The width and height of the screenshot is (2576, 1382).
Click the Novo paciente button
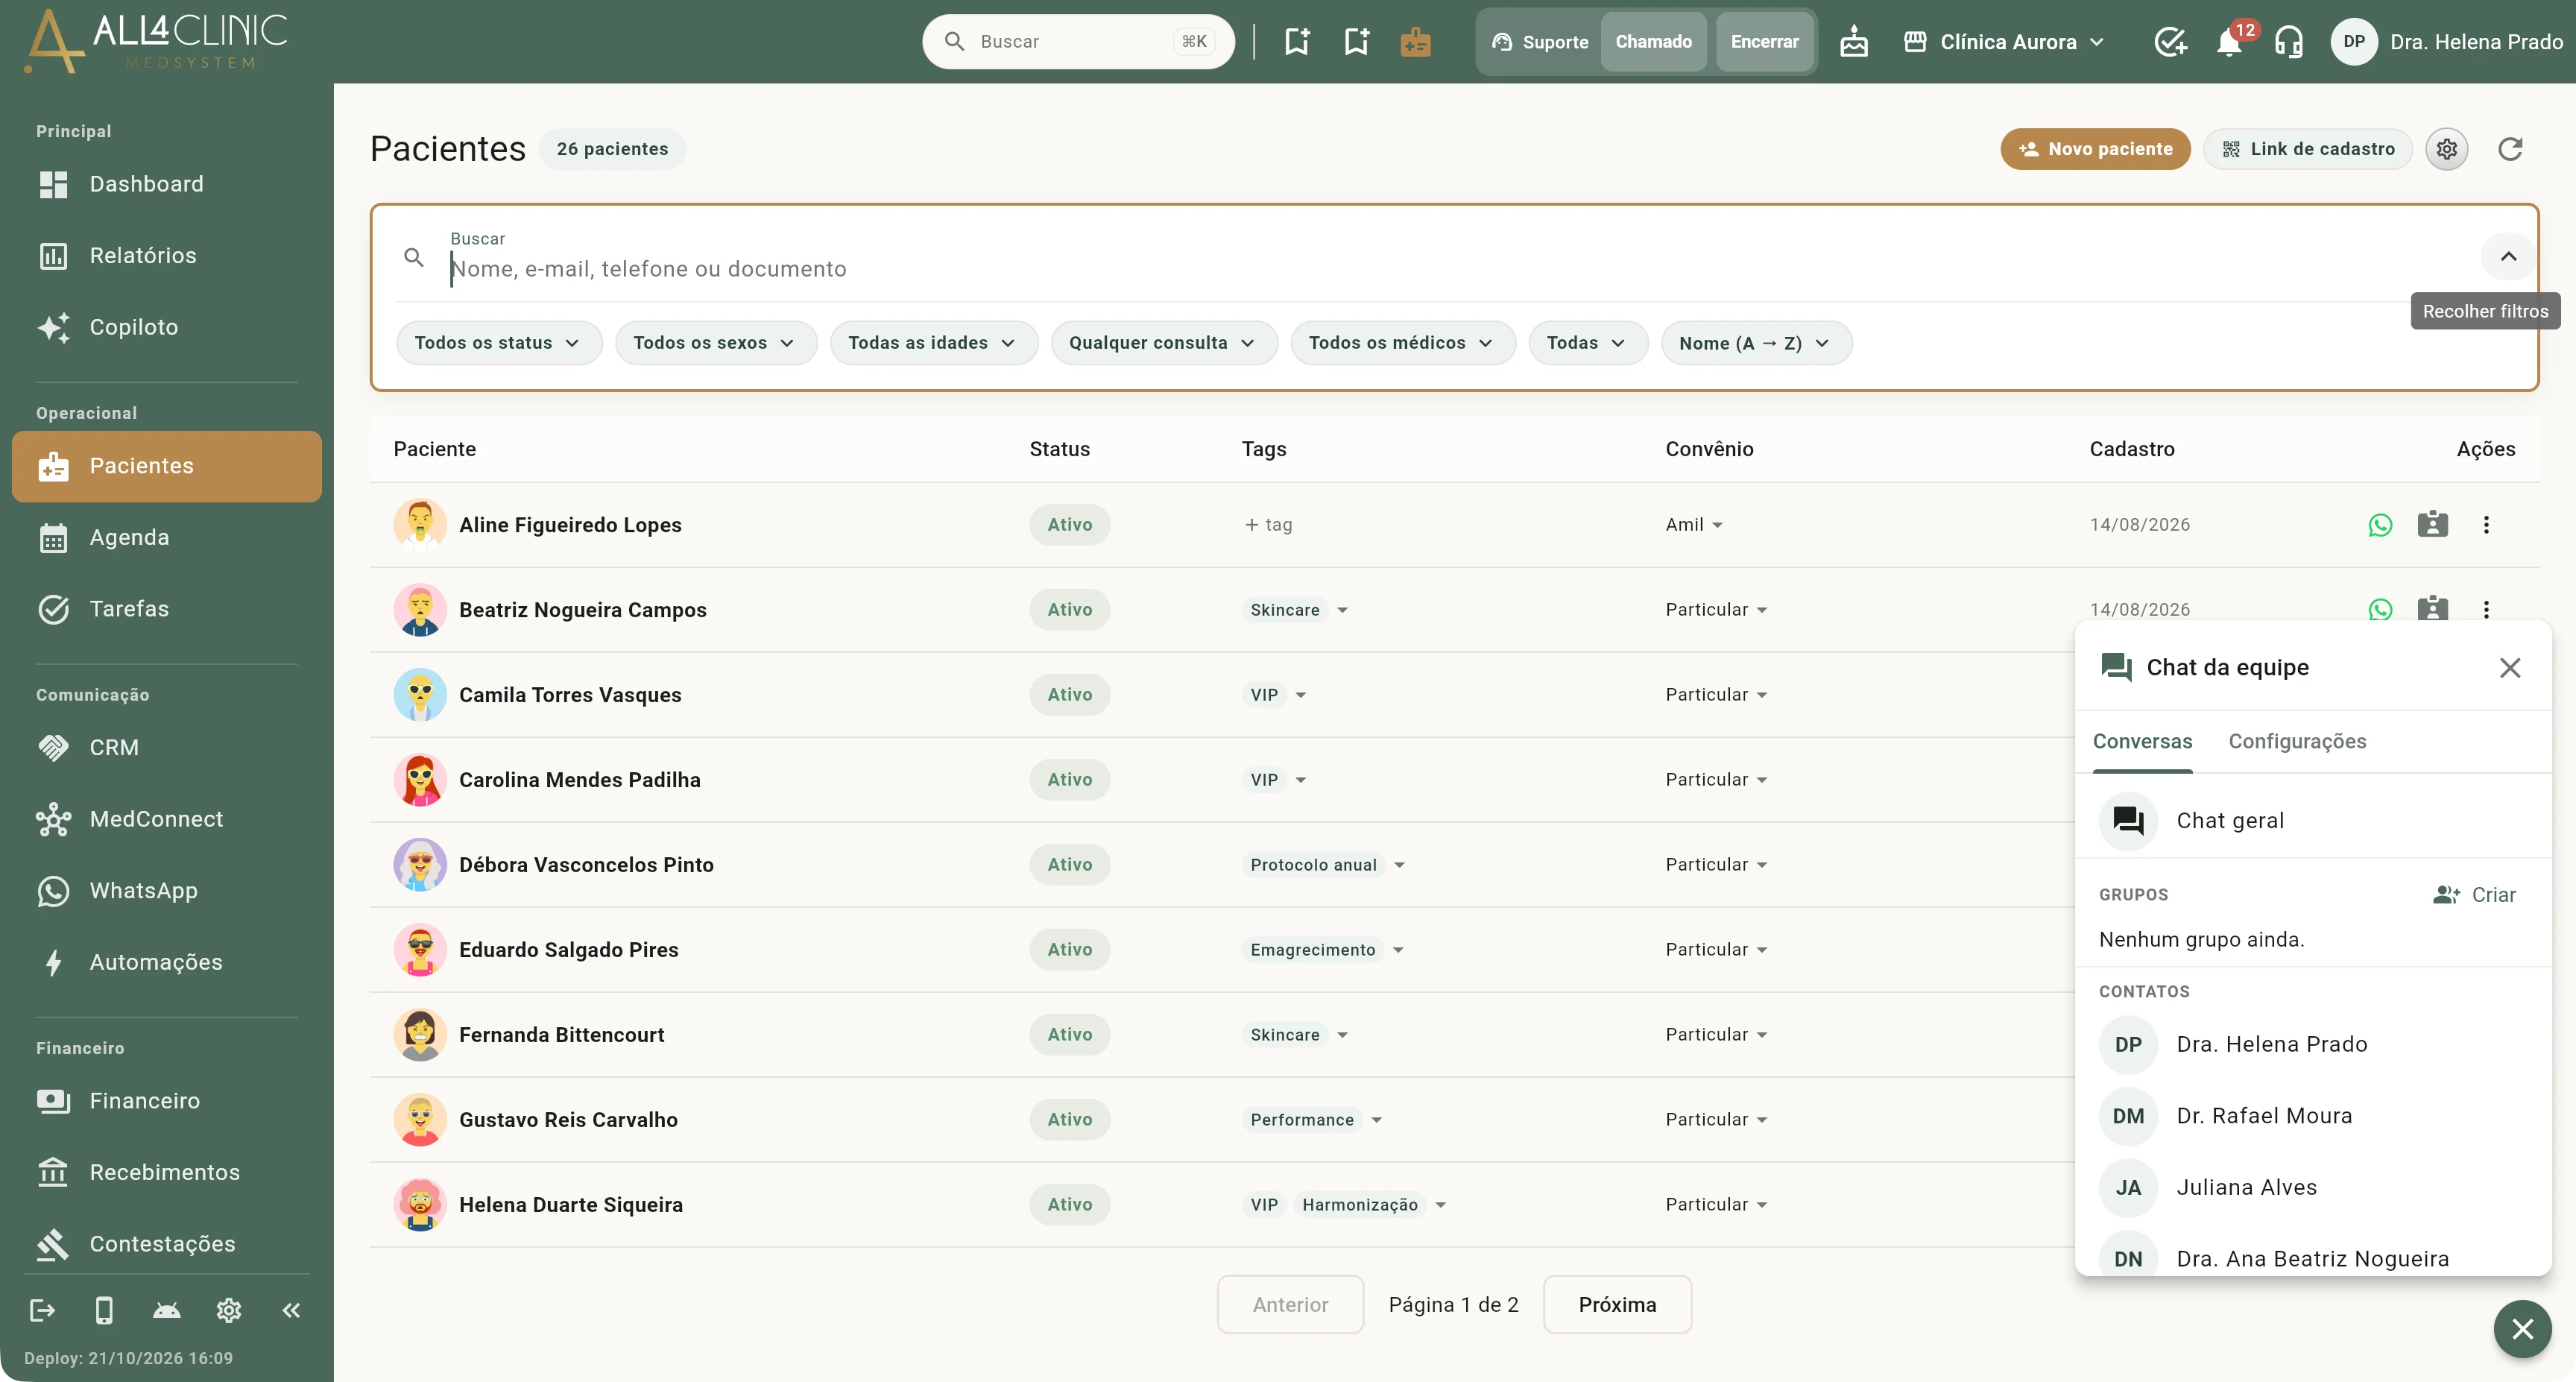pos(2095,149)
